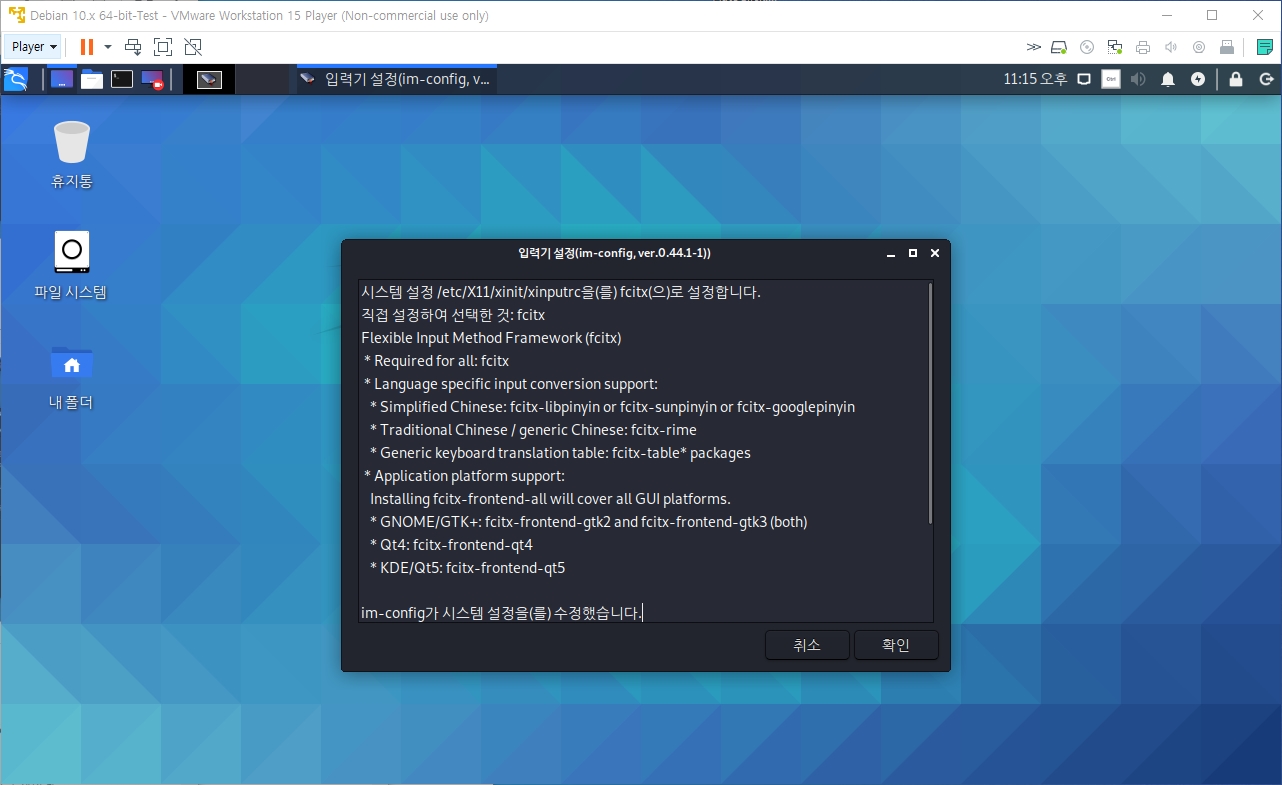Open the screen recorder panel launcher
The height and width of the screenshot is (785, 1282).
click(152, 79)
